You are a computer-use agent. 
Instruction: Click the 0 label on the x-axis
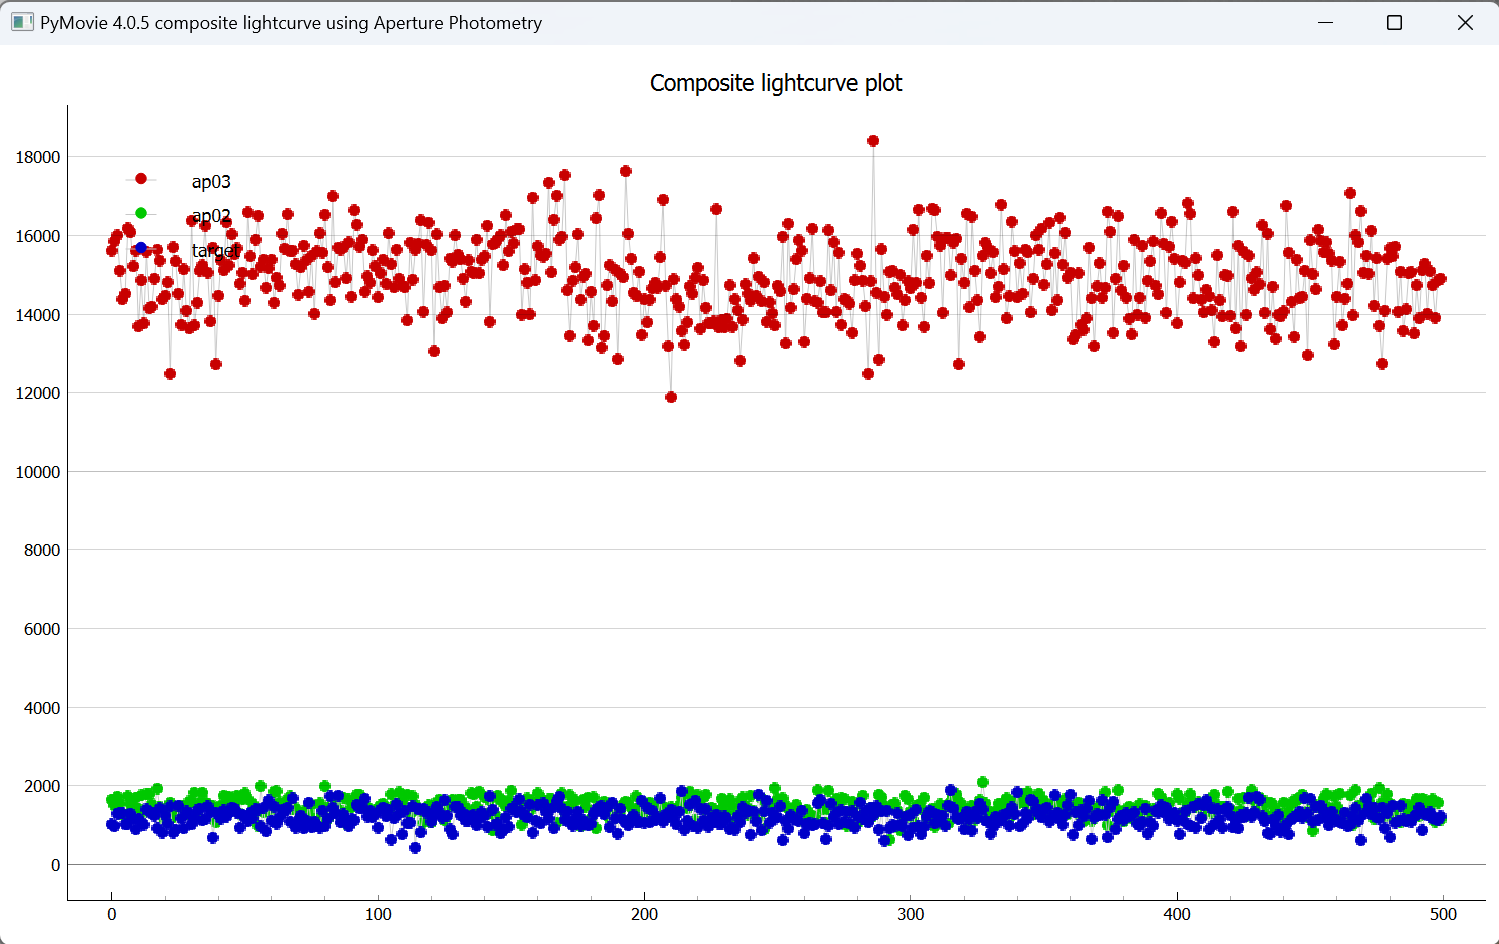tap(112, 914)
